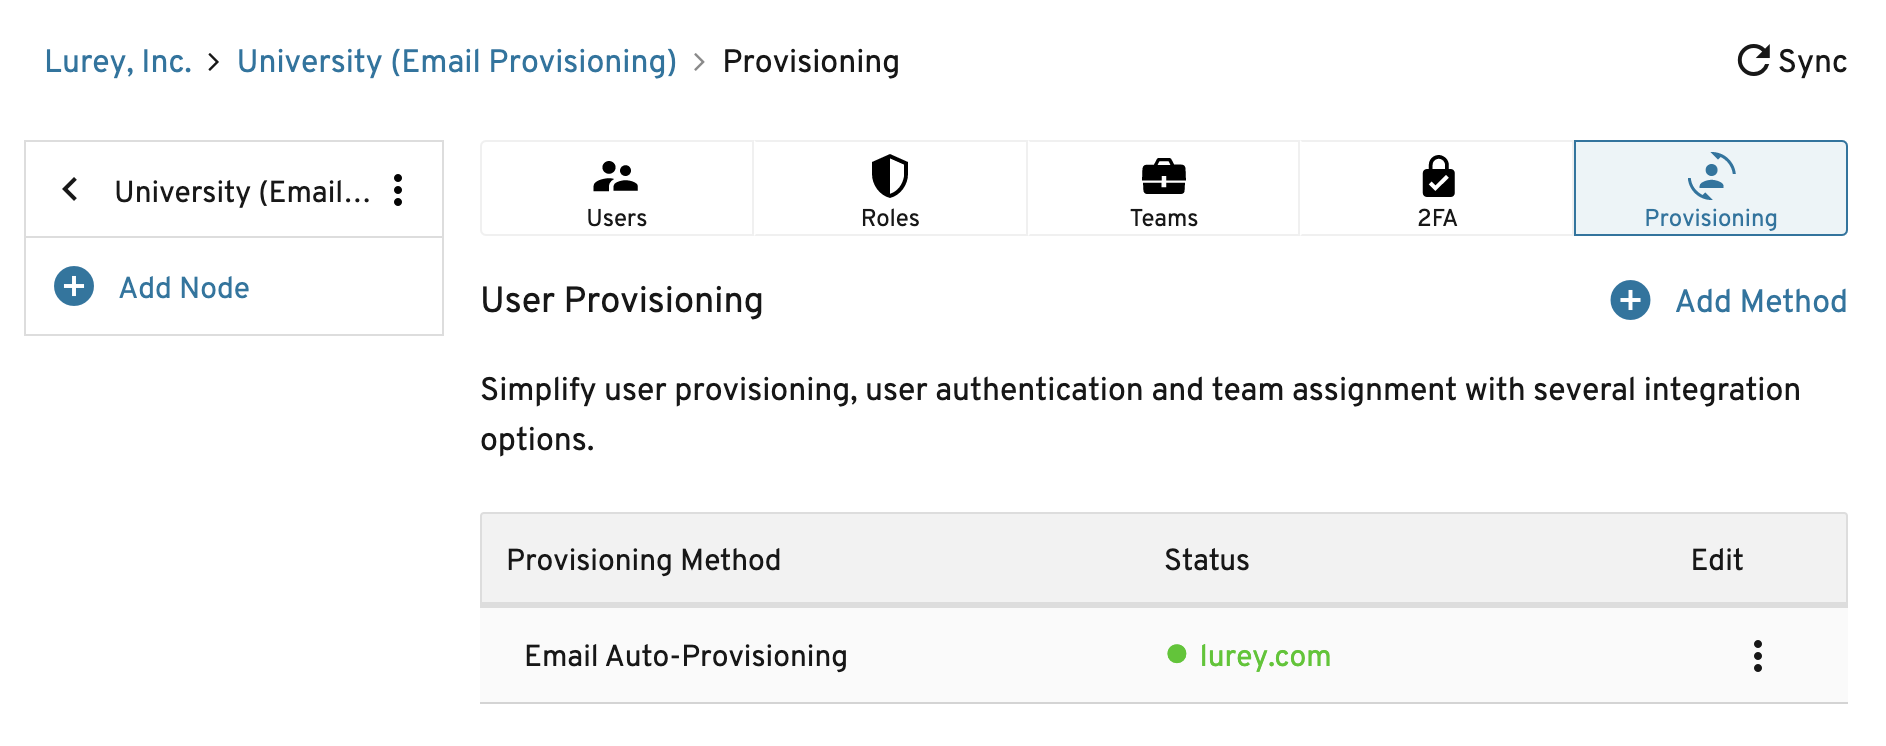
Task: Click the Status column header
Action: [x=1207, y=560]
